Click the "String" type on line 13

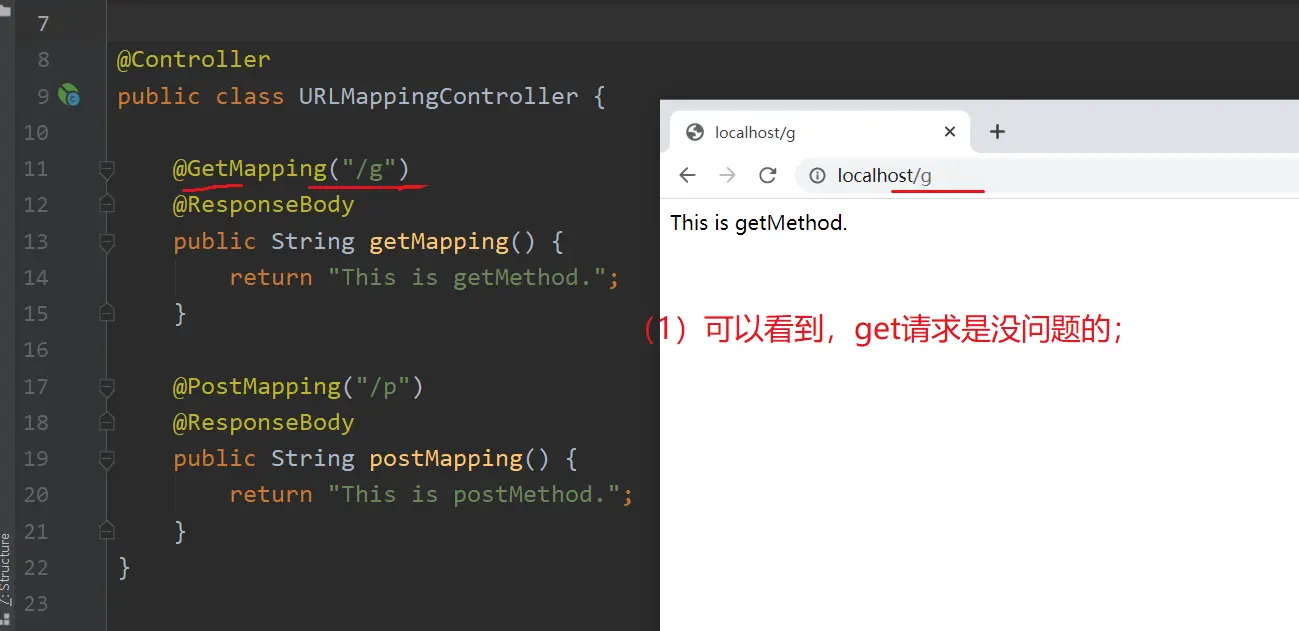point(313,242)
